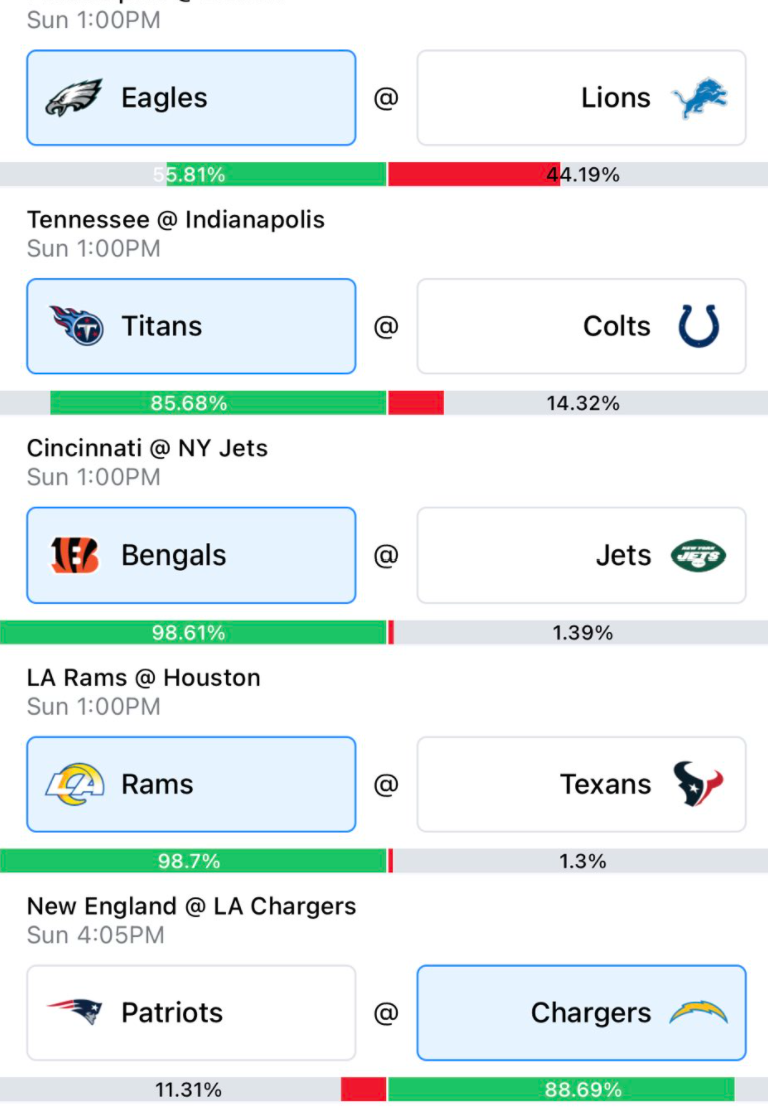Click the Rams team logo

tap(75, 784)
